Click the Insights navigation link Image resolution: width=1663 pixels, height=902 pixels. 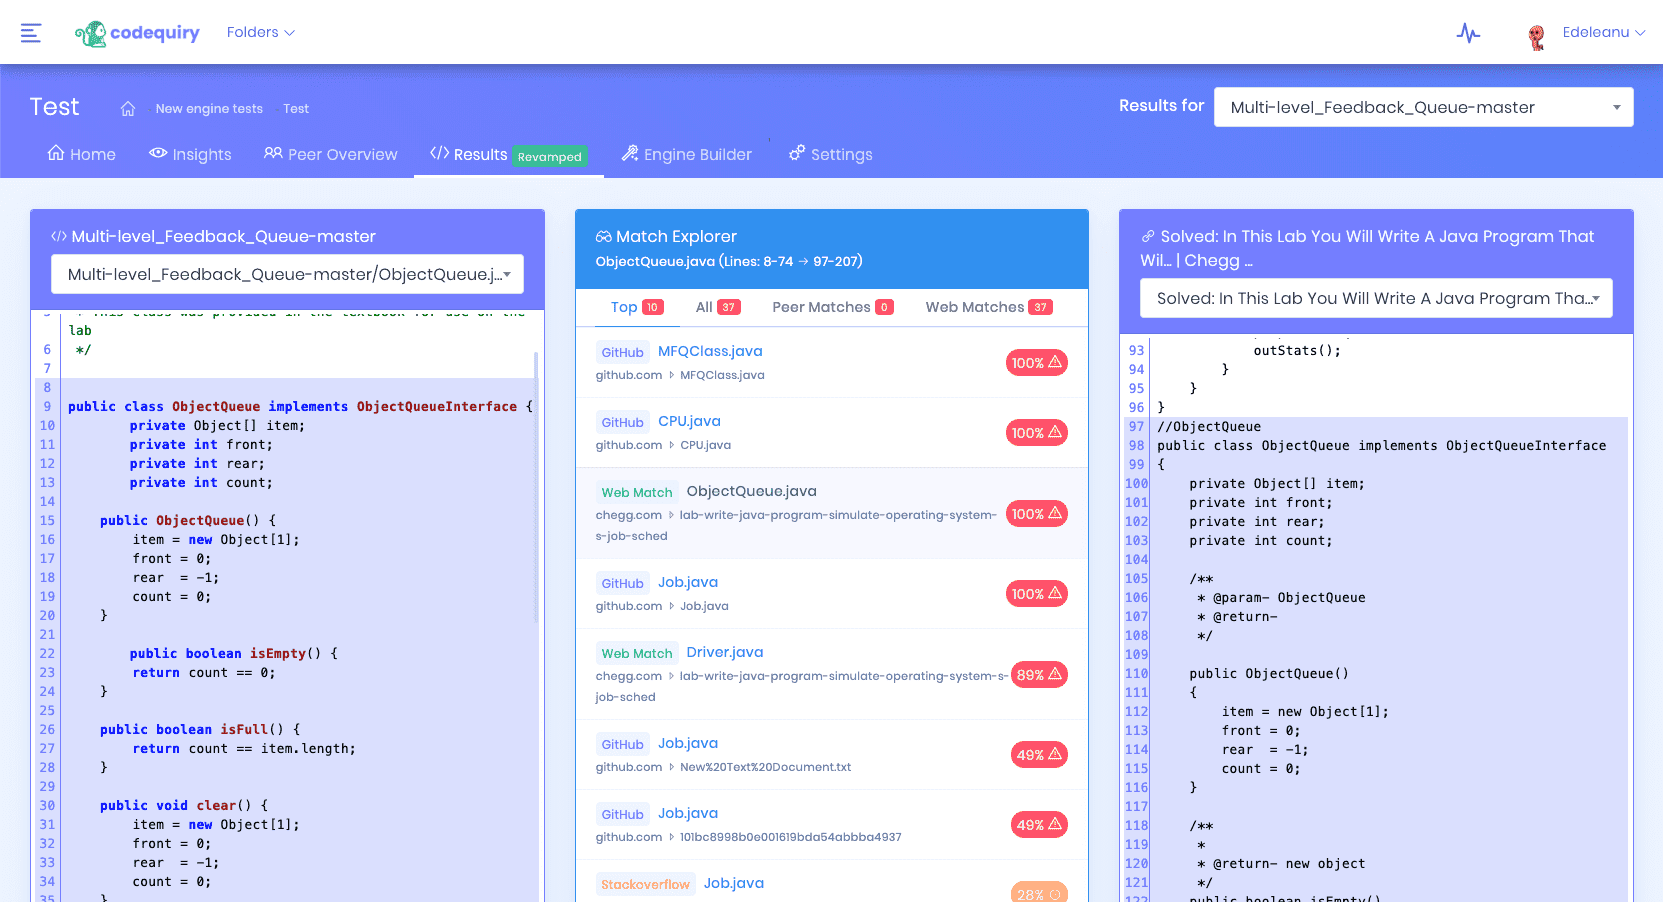pyautogui.click(x=190, y=154)
